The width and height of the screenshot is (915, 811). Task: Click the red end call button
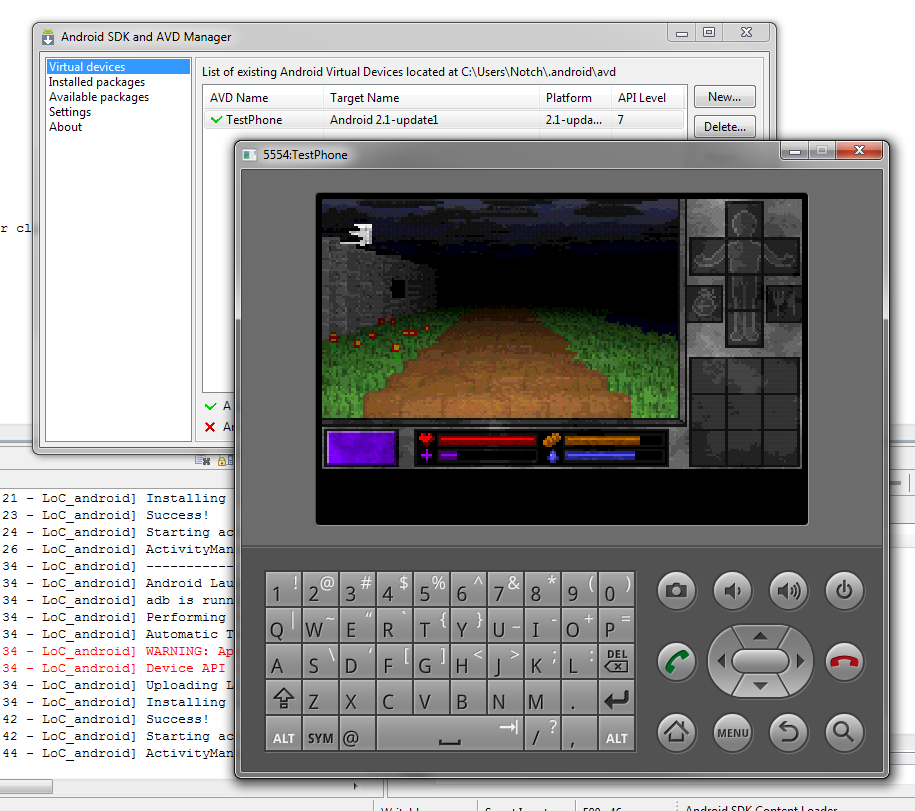(x=844, y=662)
